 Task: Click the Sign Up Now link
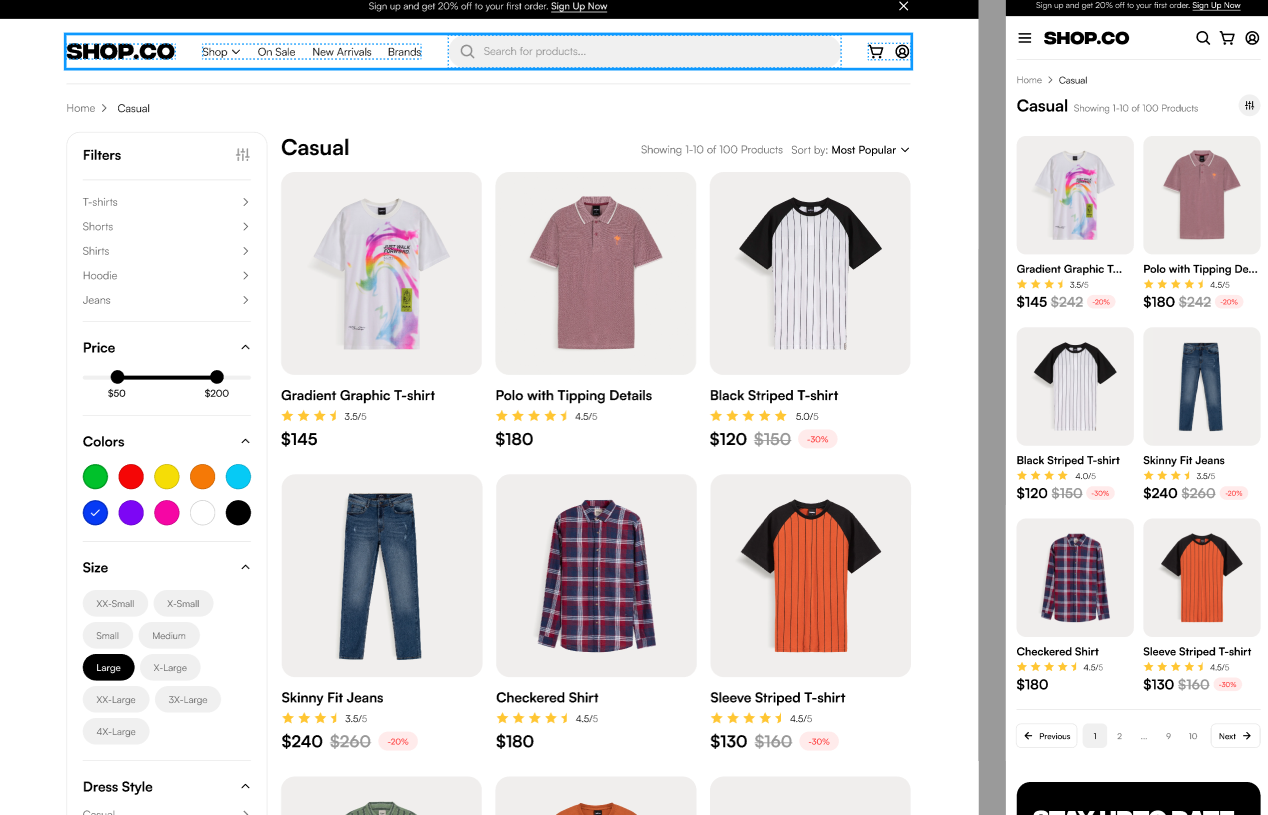click(578, 6)
